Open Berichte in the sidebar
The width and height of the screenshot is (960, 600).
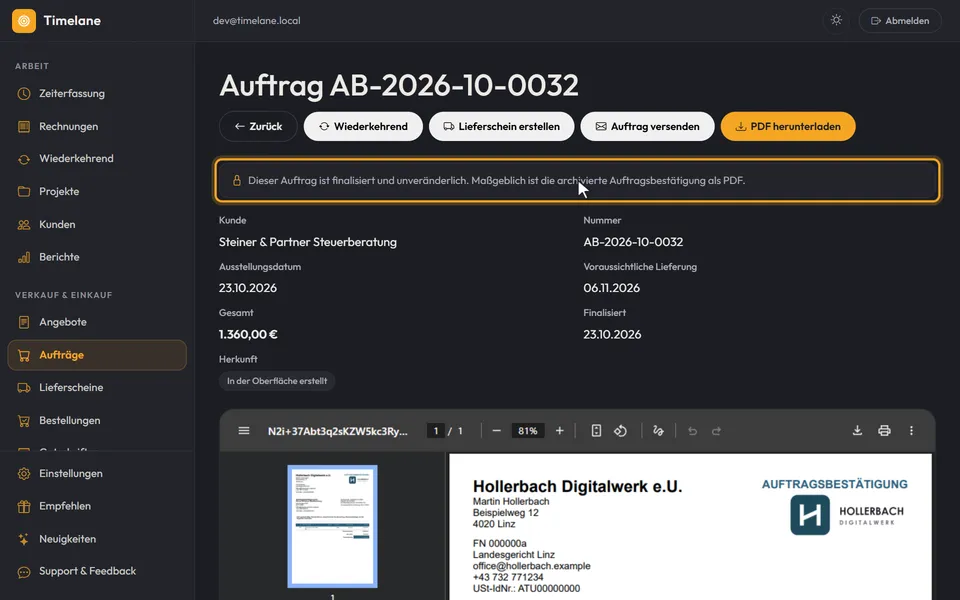97,257
